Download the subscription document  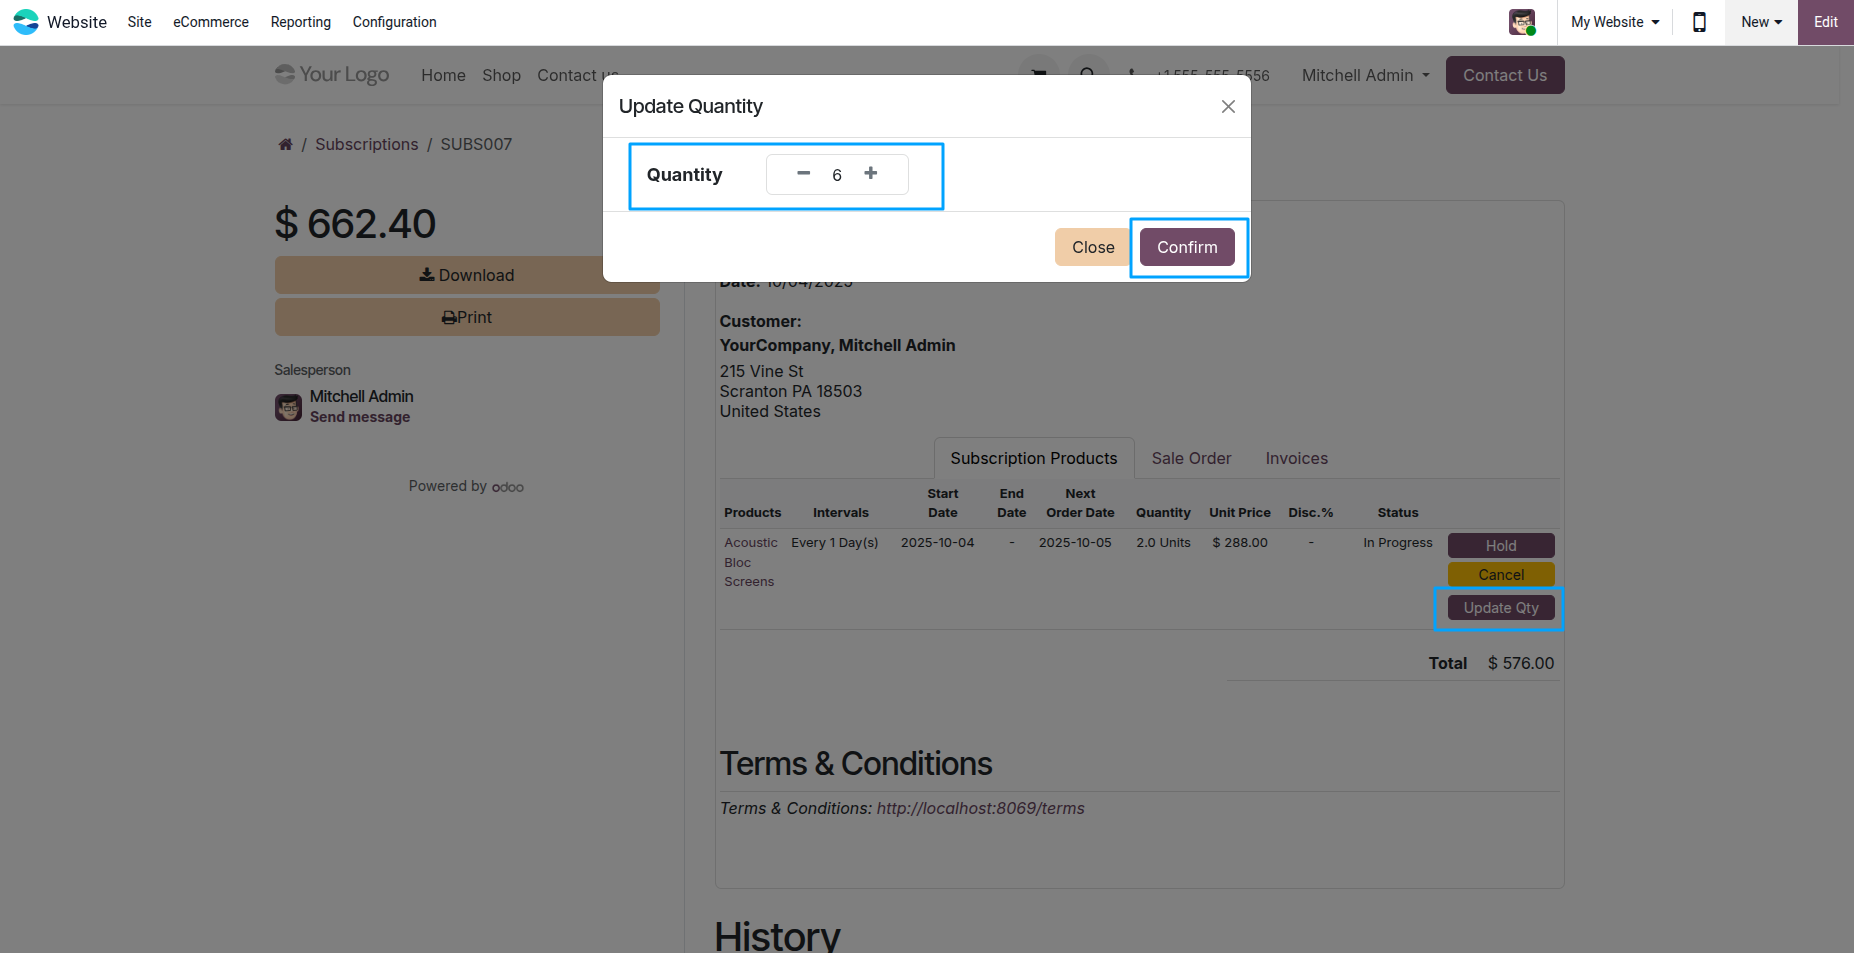pos(467,275)
